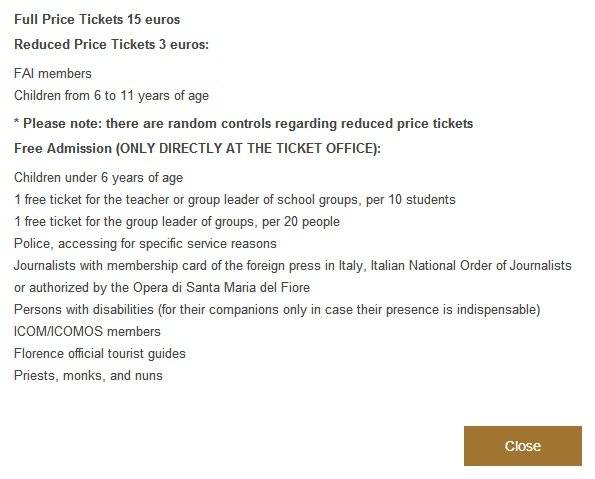Click the school groups per 10 students line
Viewport: 595px width, 479px height.
coord(235,199)
